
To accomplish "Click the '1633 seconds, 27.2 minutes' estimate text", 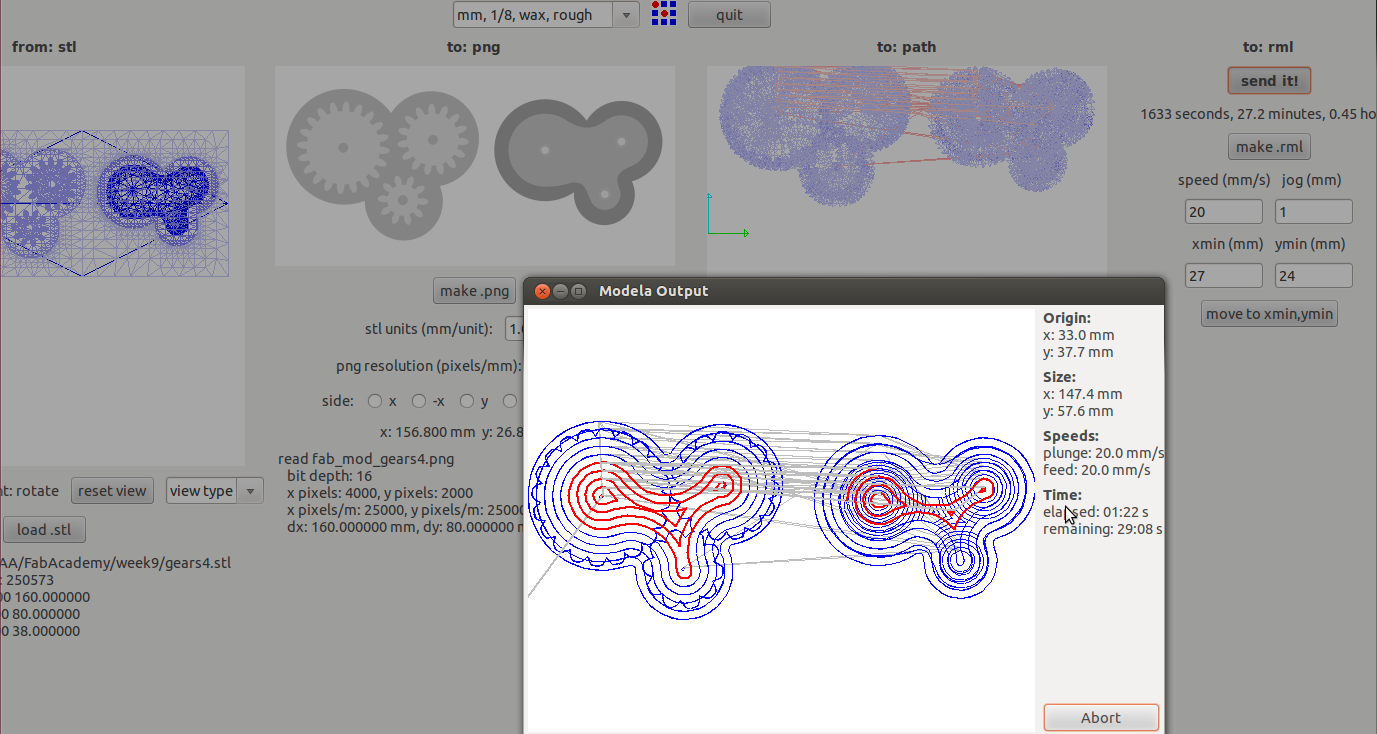I will tap(1258, 114).
